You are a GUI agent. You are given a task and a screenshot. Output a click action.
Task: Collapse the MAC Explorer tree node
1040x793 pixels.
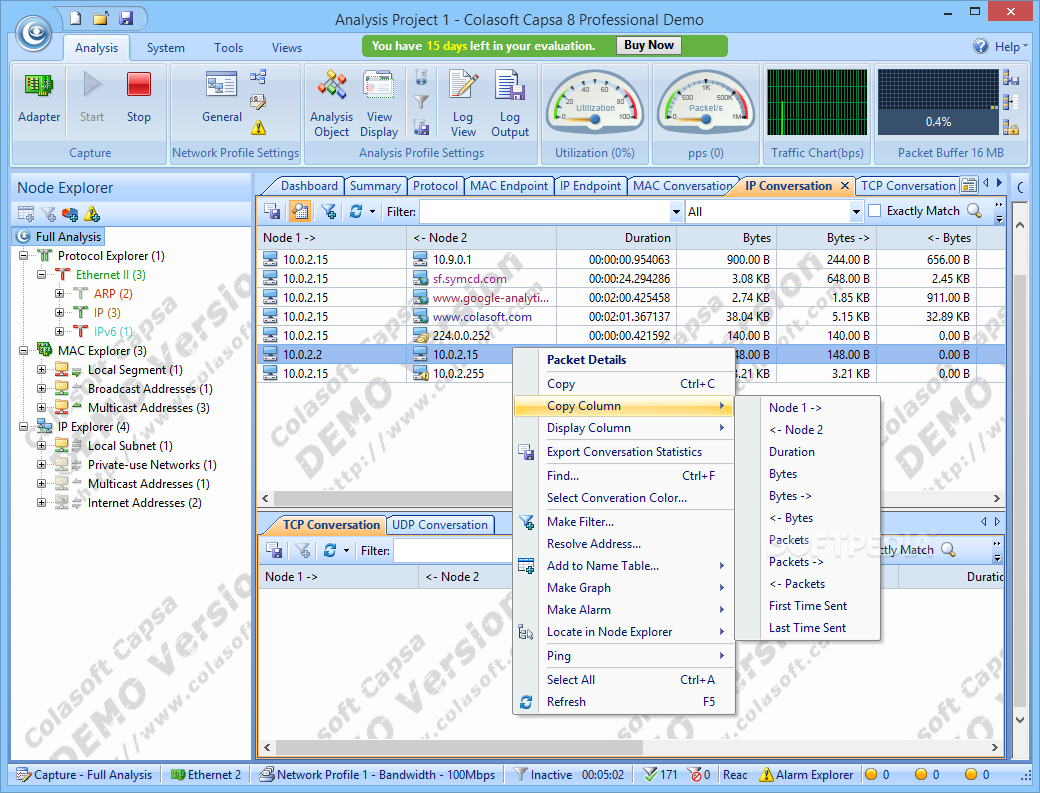(x=23, y=350)
